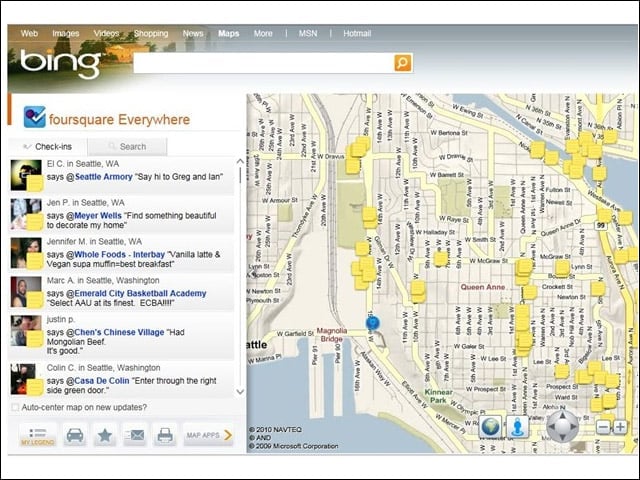Click justin p. profile thumbnail
The height and width of the screenshot is (480, 640).
(26, 331)
